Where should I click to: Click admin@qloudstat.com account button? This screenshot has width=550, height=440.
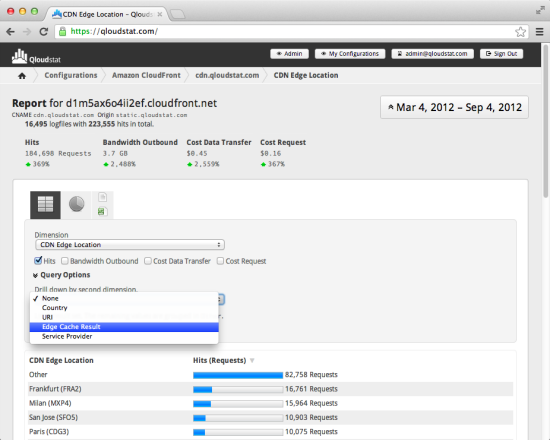(x=432, y=54)
